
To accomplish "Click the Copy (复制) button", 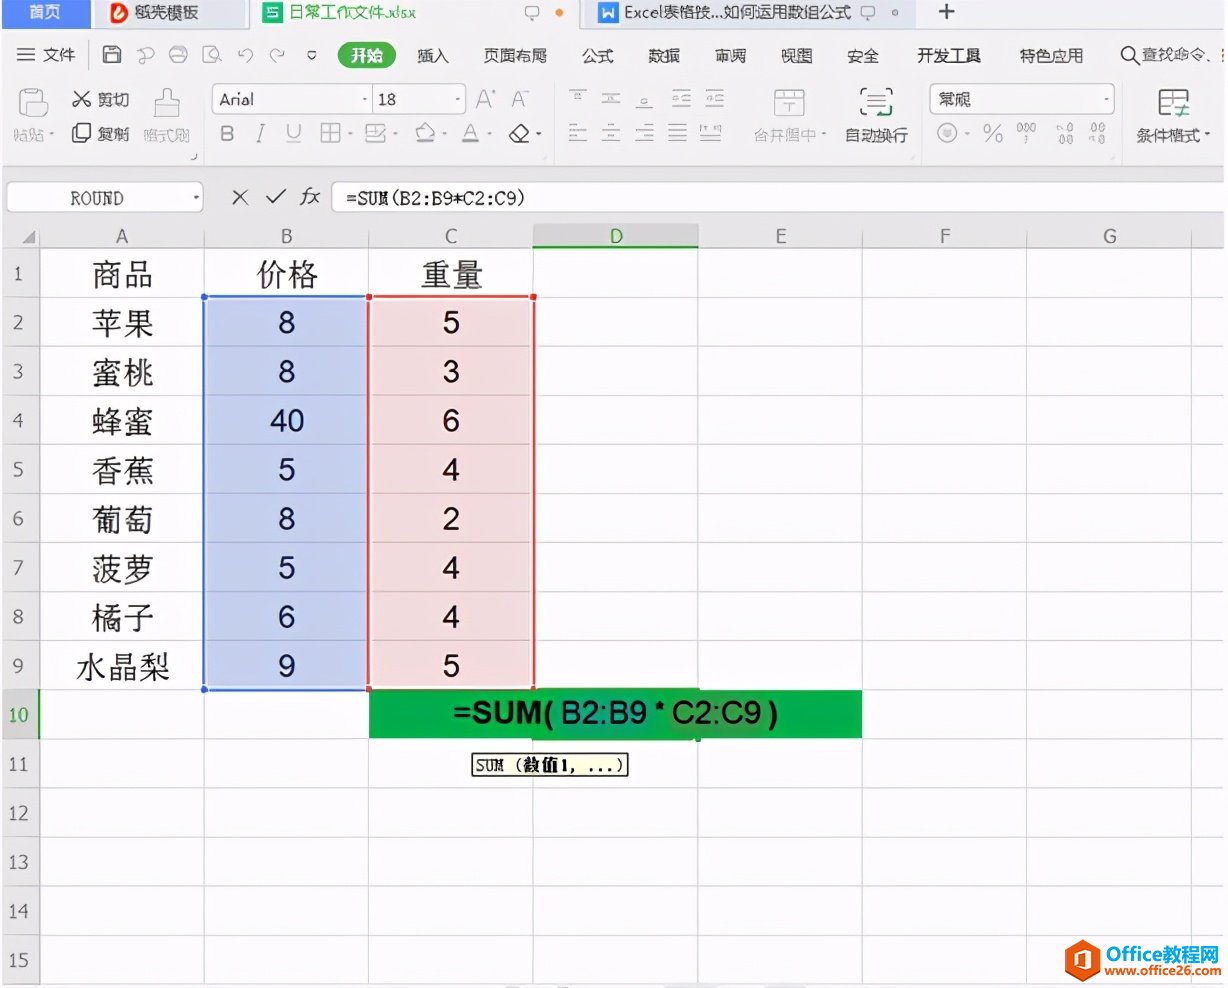I will 100,133.
